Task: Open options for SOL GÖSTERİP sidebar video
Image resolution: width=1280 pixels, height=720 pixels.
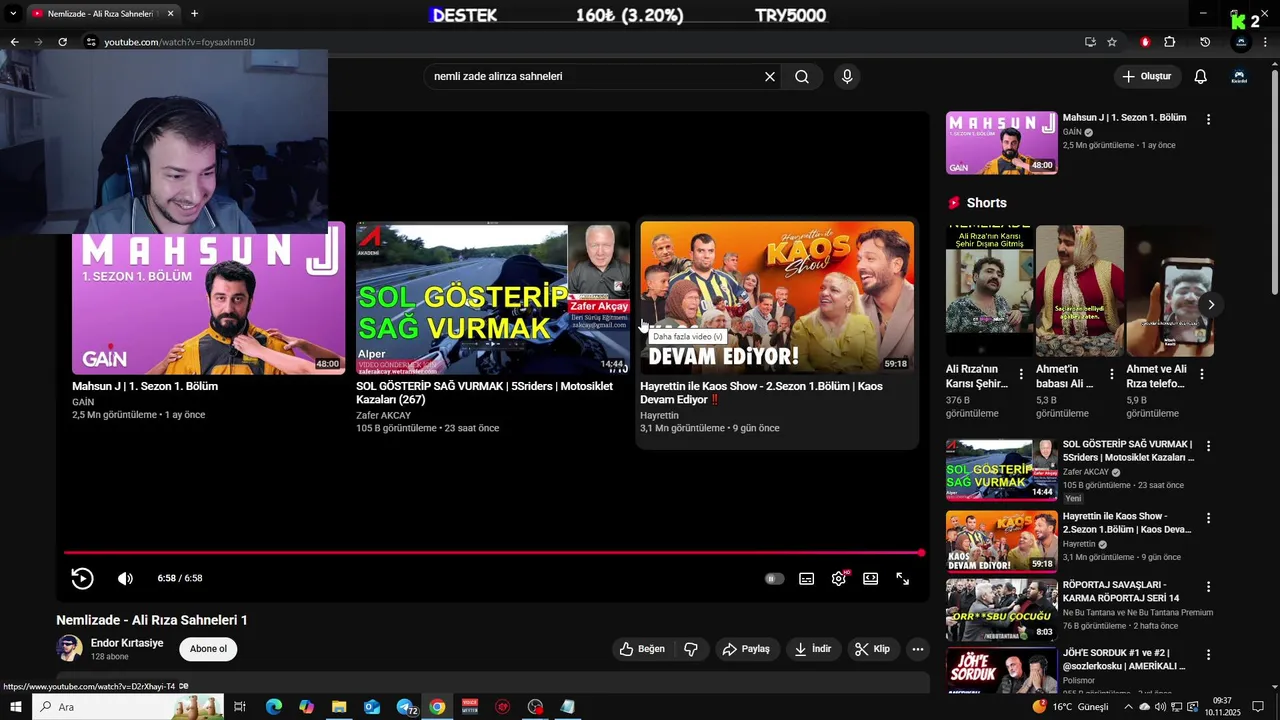Action: point(1208,446)
